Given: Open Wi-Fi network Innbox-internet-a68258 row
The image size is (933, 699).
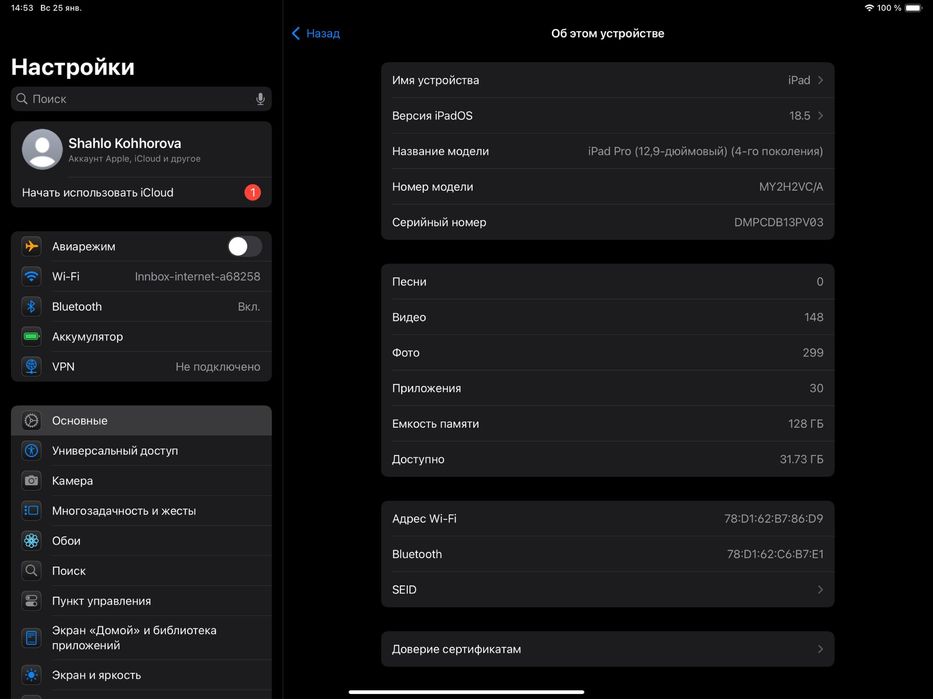Looking at the screenshot, I should tap(141, 276).
